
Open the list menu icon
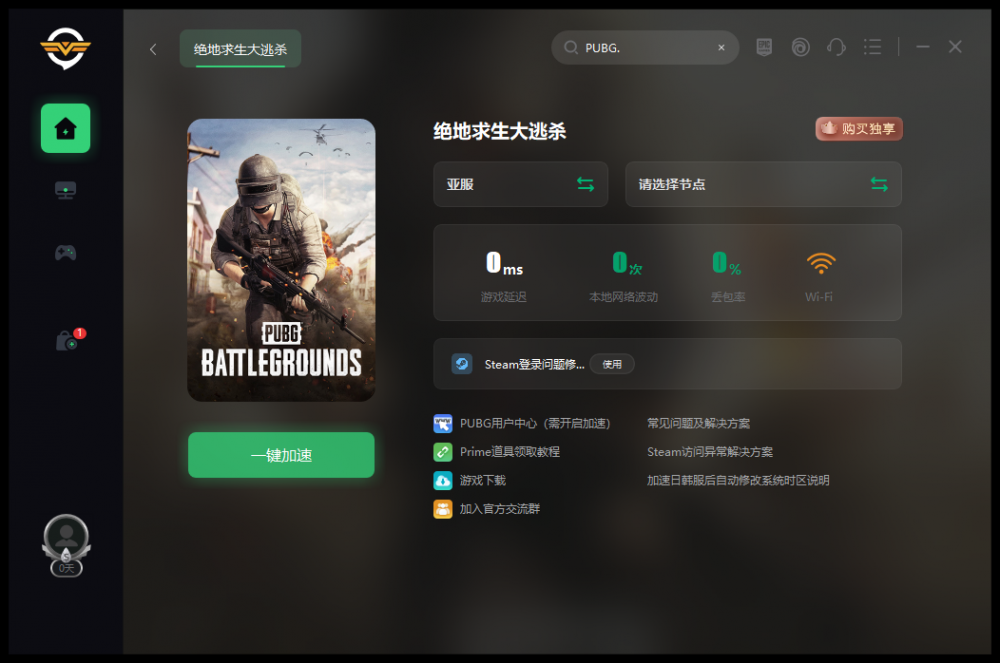pyautogui.click(x=872, y=47)
